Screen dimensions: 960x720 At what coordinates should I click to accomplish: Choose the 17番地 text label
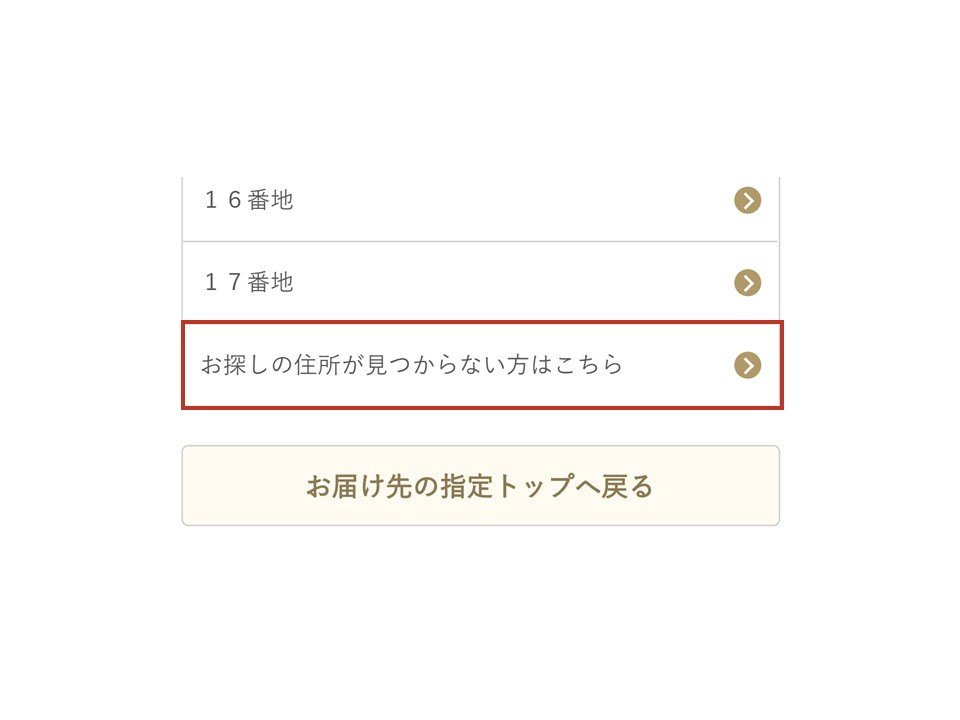(x=249, y=283)
